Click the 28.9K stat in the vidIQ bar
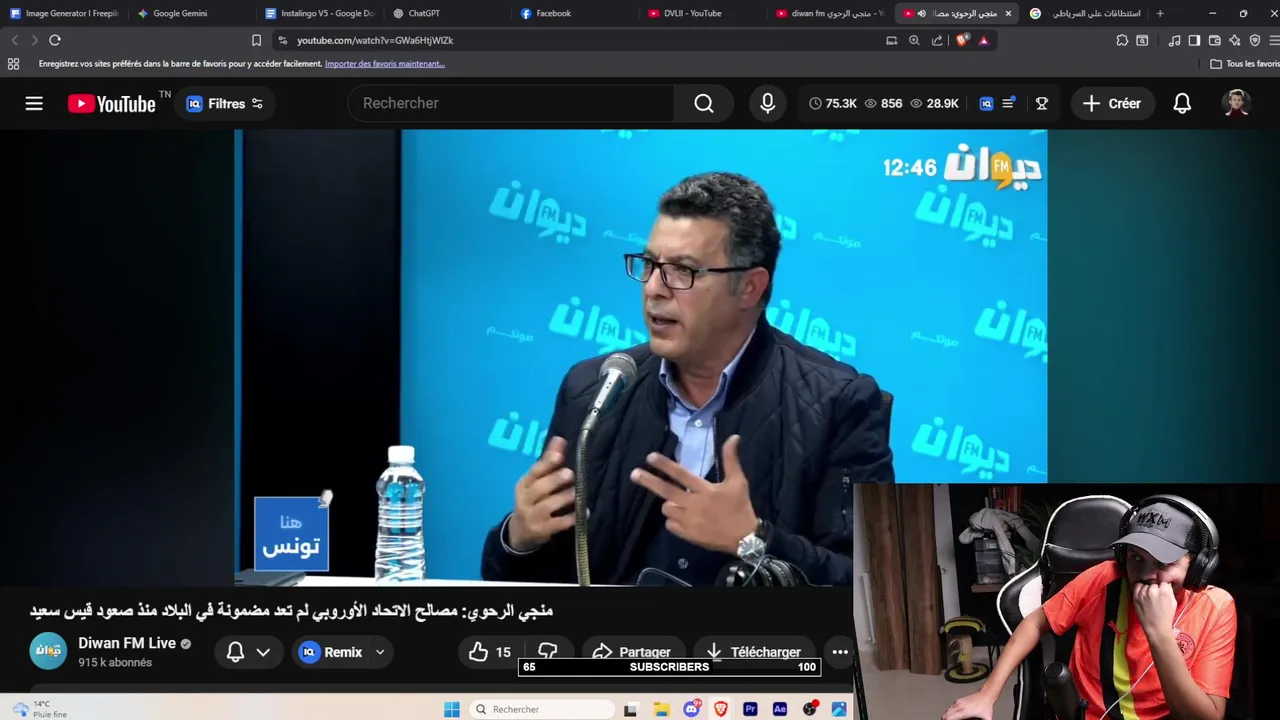 tap(934, 104)
